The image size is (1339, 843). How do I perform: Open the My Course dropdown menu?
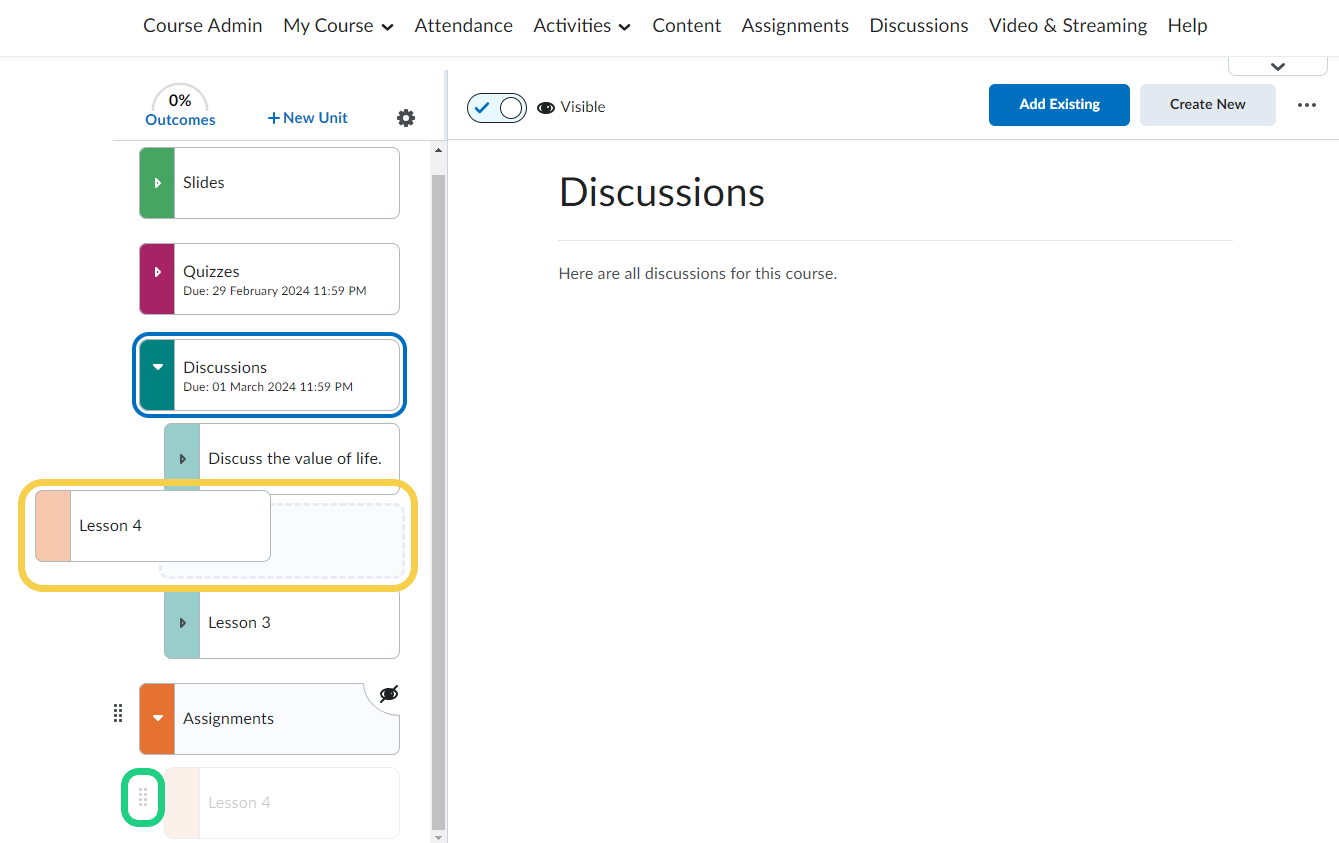(338, 26)
